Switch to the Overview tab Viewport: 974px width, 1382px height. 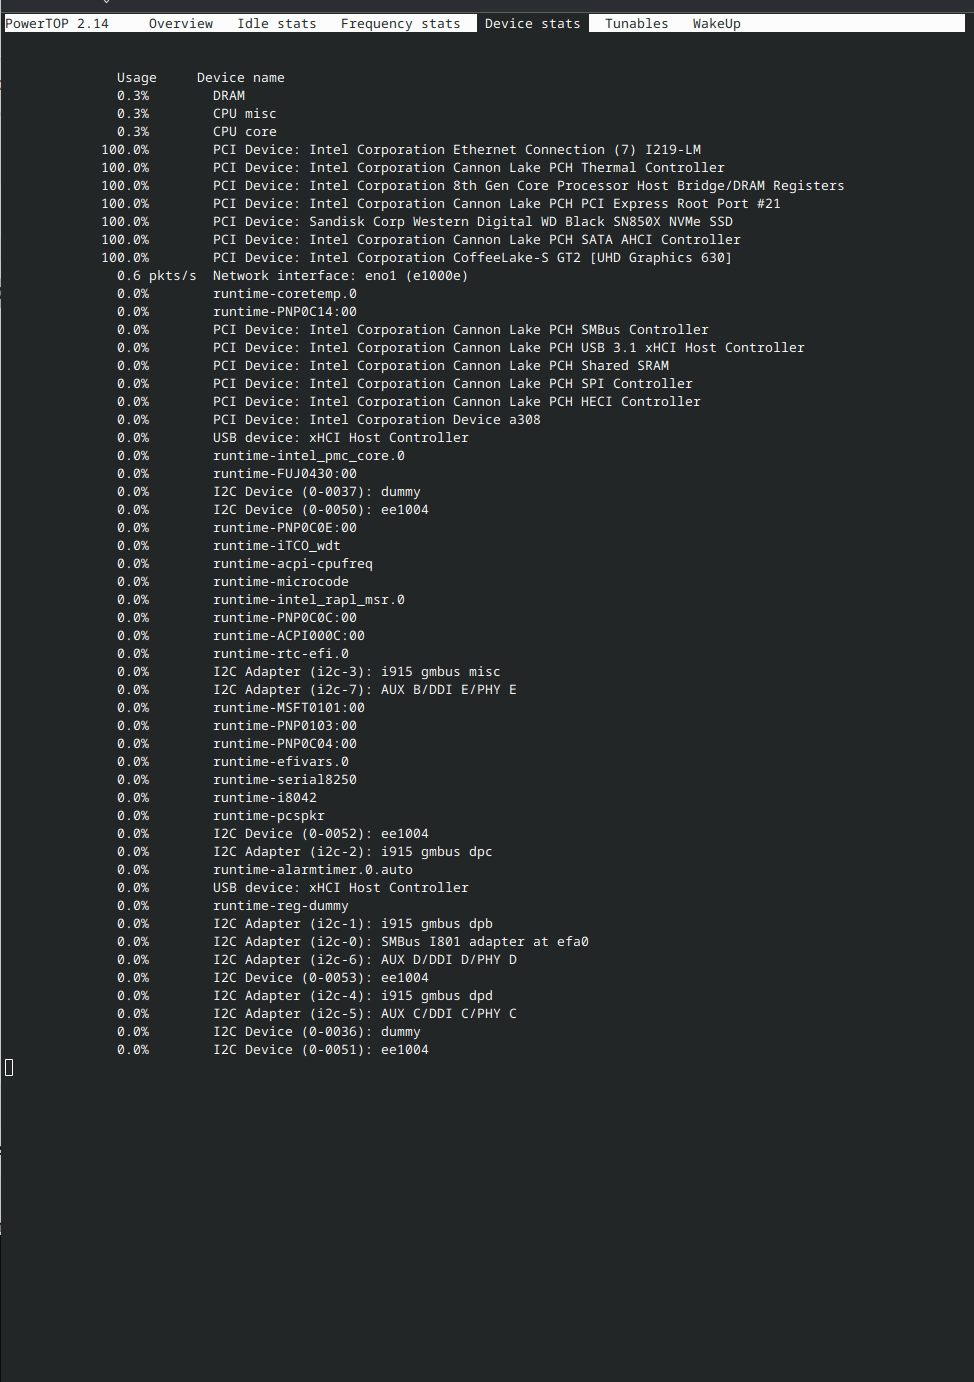(180, 23)
